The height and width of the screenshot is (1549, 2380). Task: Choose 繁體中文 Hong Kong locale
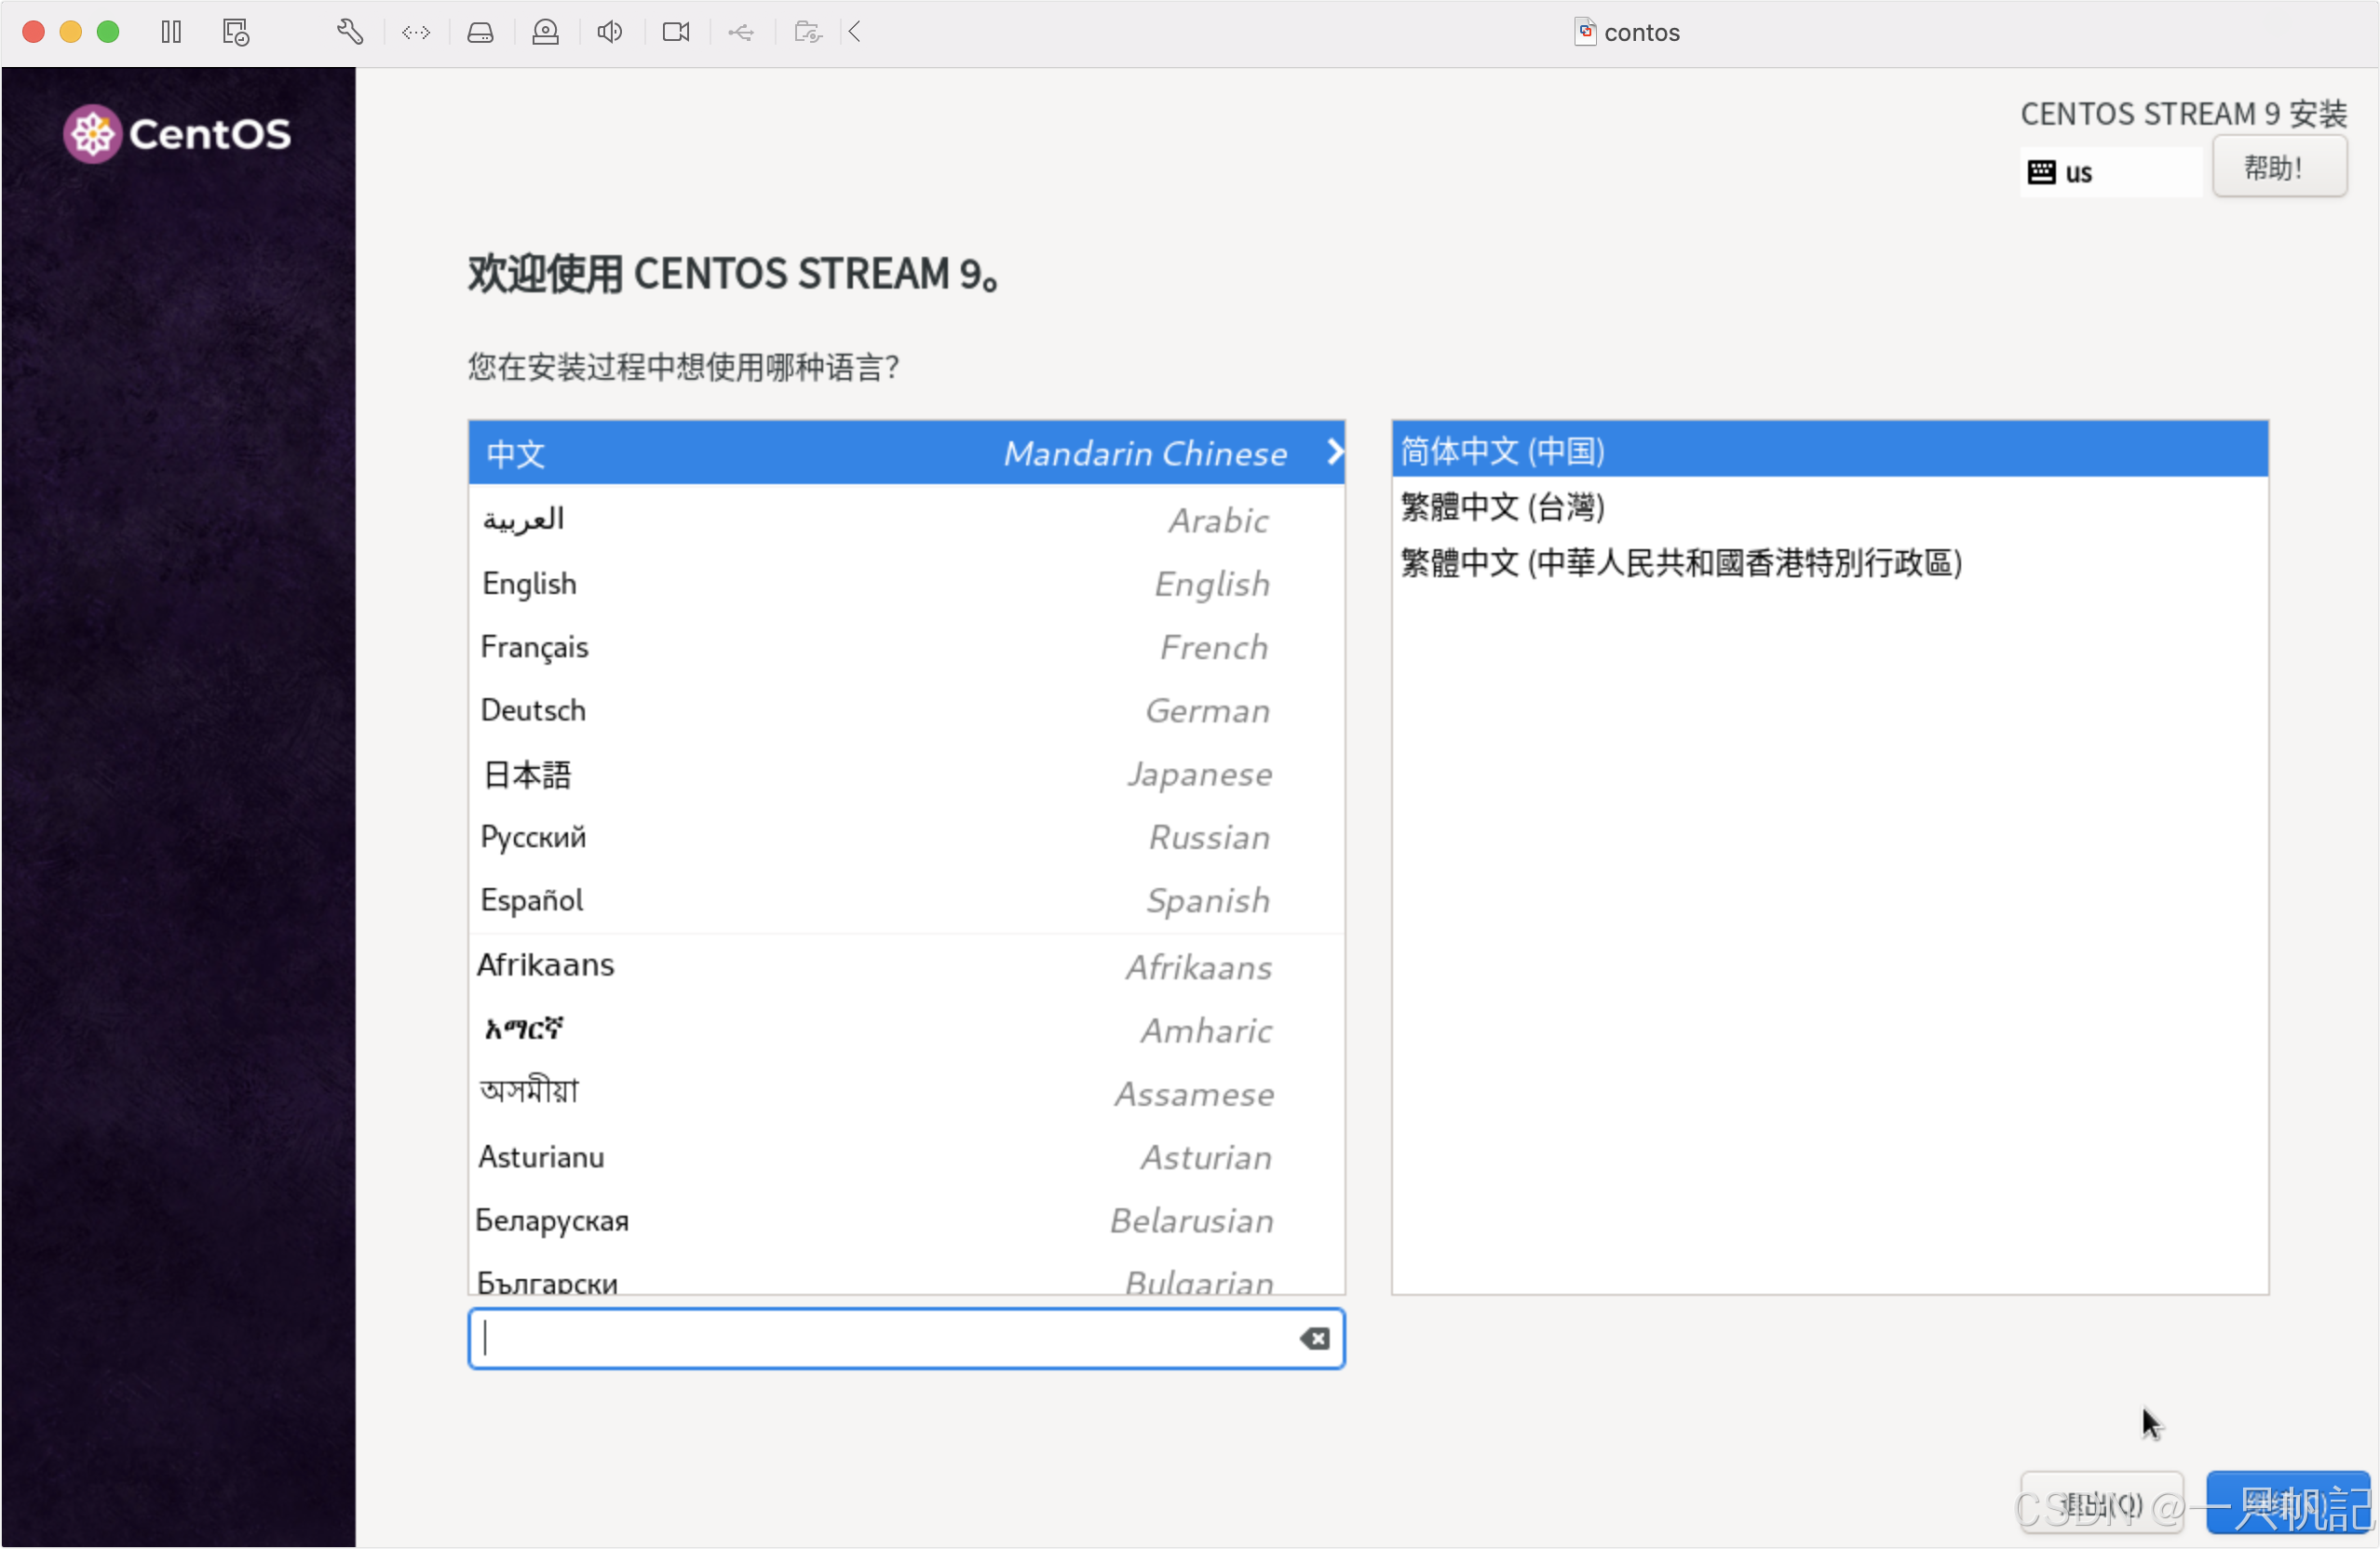click(1829, 562)
